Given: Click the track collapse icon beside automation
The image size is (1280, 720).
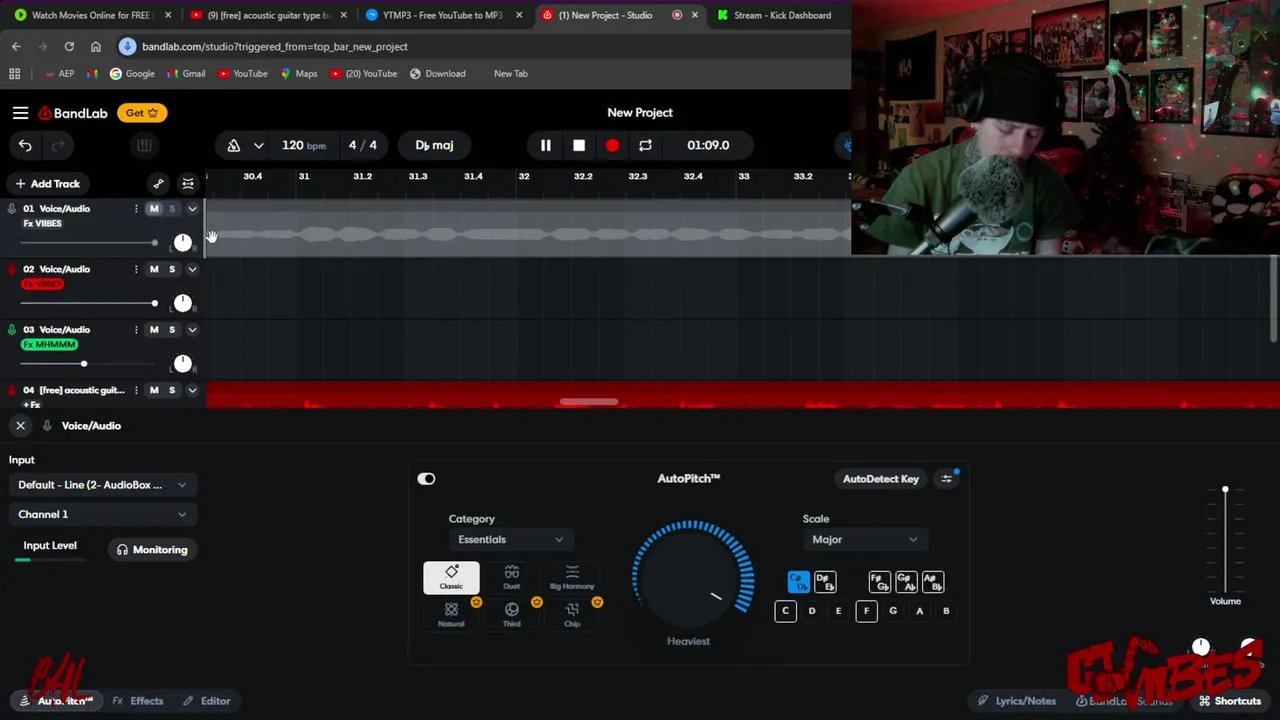Looking at the screenshot, I should click(x=188, y=184).
